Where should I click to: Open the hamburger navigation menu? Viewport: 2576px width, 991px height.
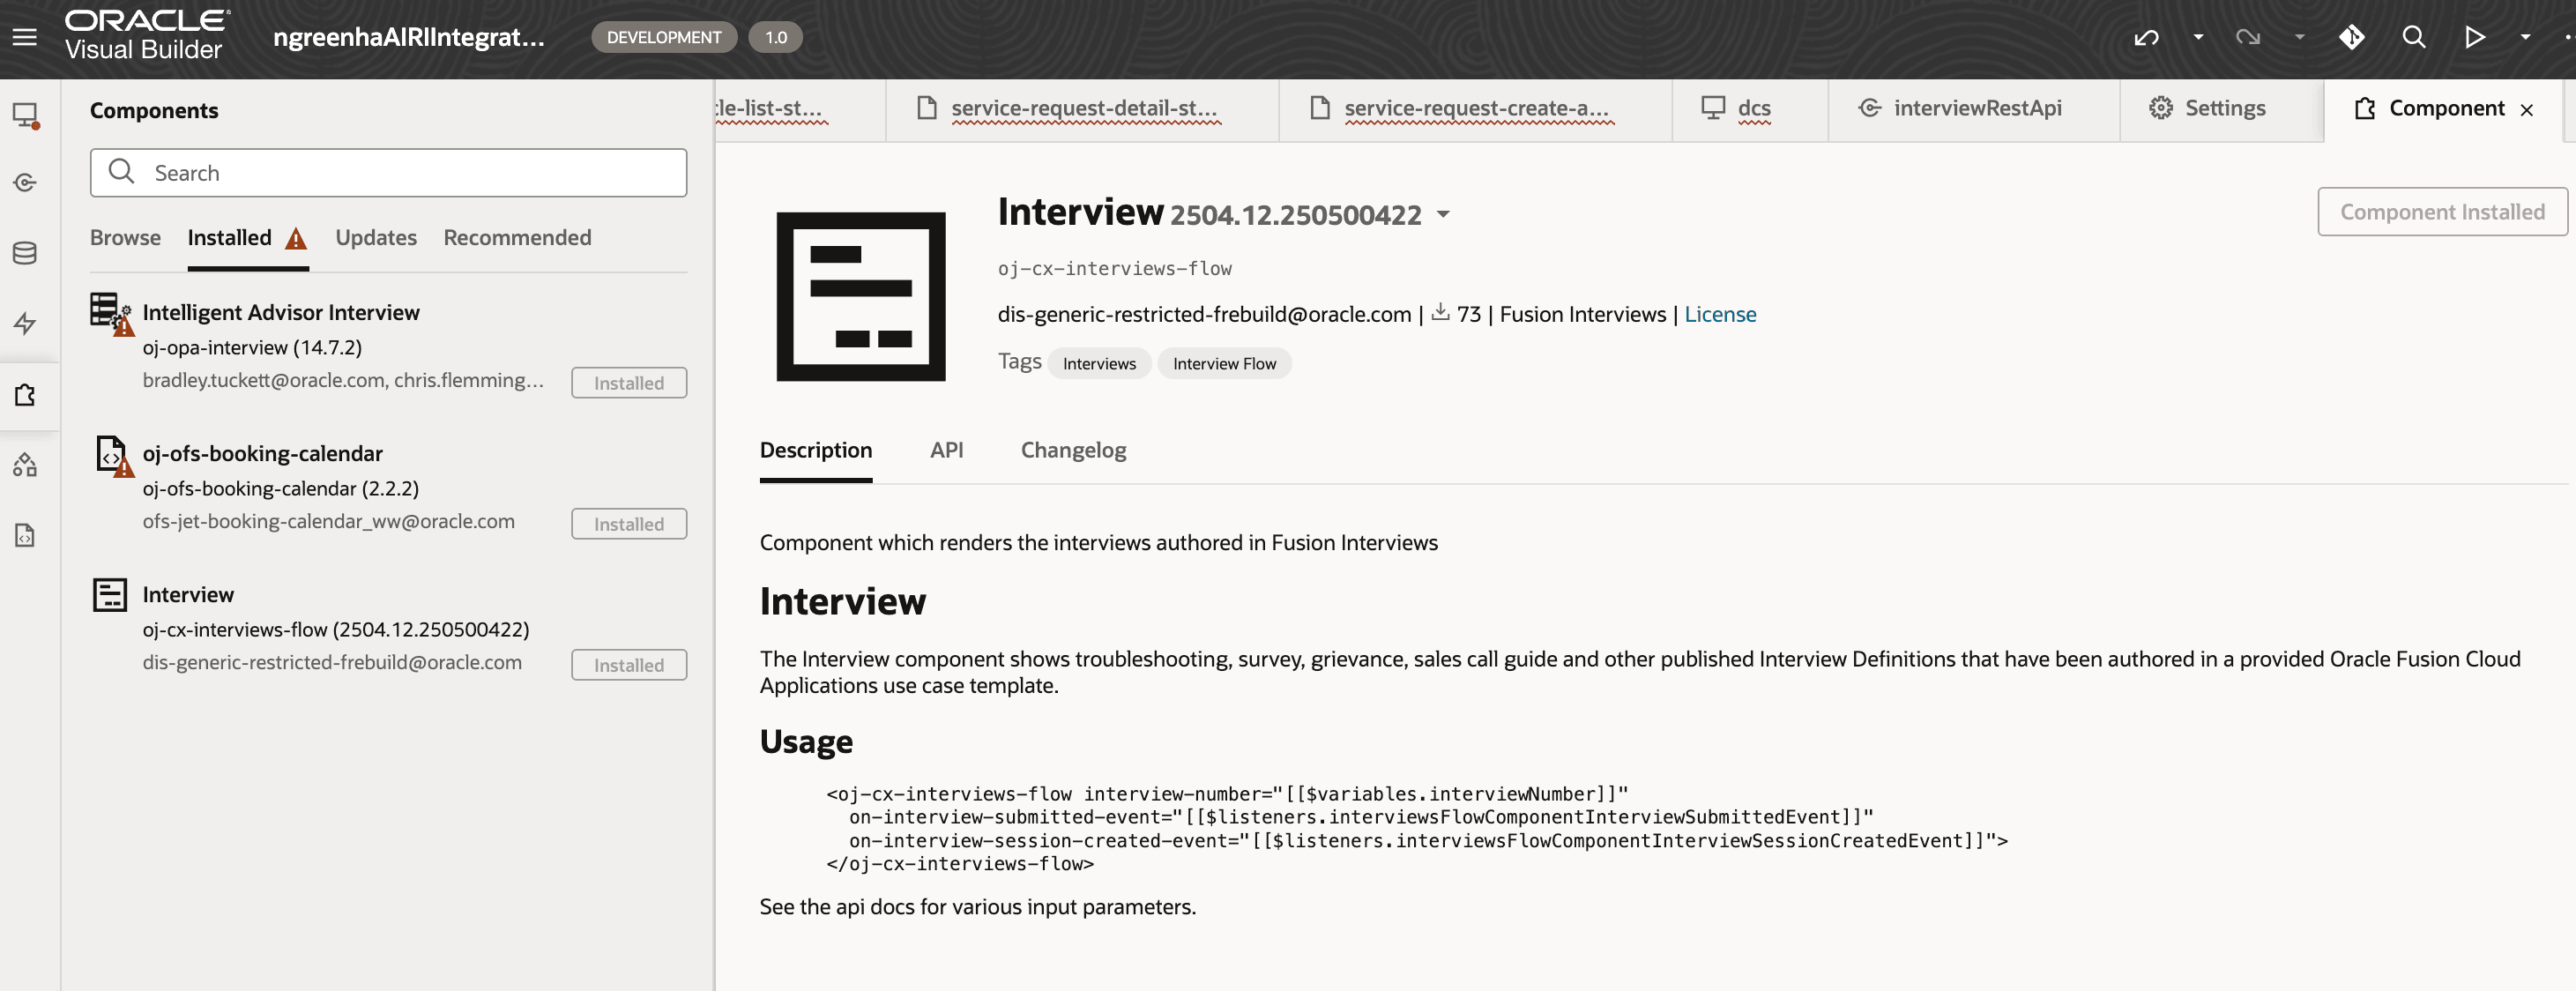point(25,37)
